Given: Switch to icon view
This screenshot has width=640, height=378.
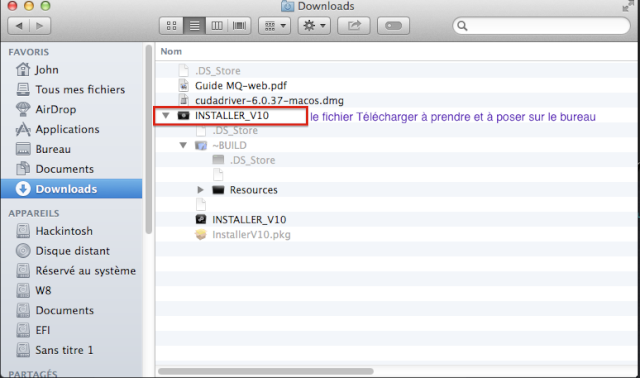Looking at the screenshot, I should (171, 26).
